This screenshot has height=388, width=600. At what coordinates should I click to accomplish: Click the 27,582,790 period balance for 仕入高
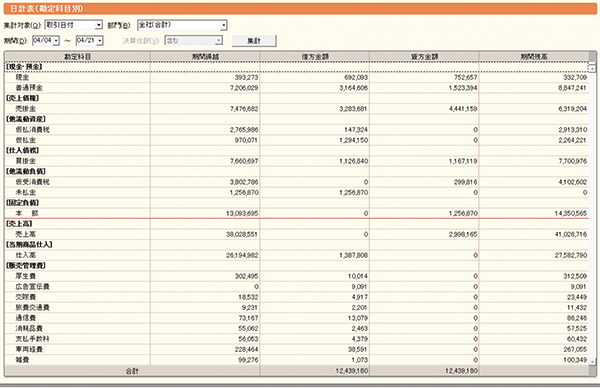click(571, 255)
